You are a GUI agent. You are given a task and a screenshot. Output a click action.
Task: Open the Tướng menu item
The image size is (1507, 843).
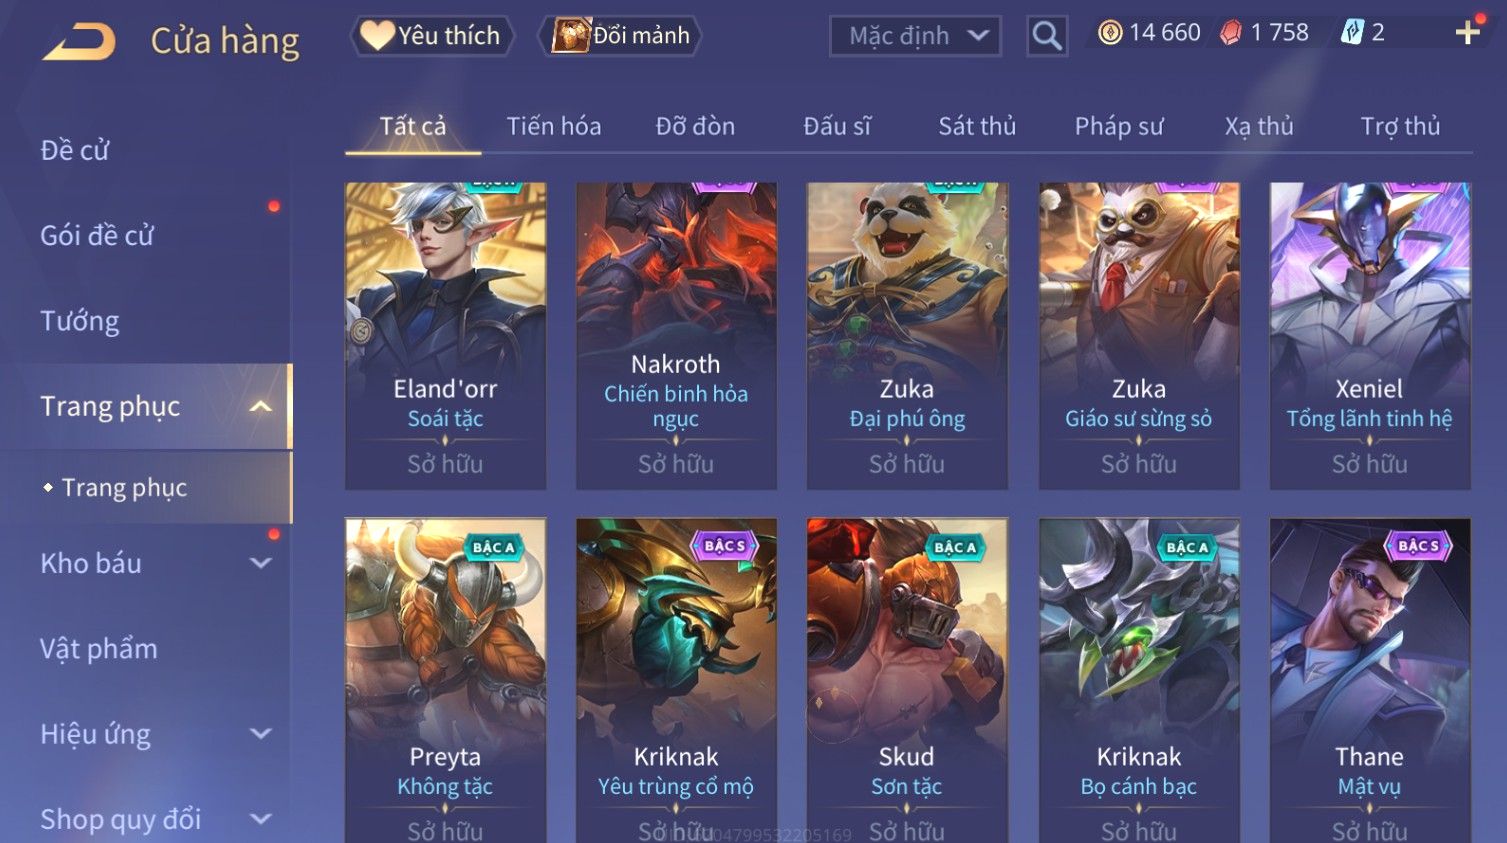point(80,321)
